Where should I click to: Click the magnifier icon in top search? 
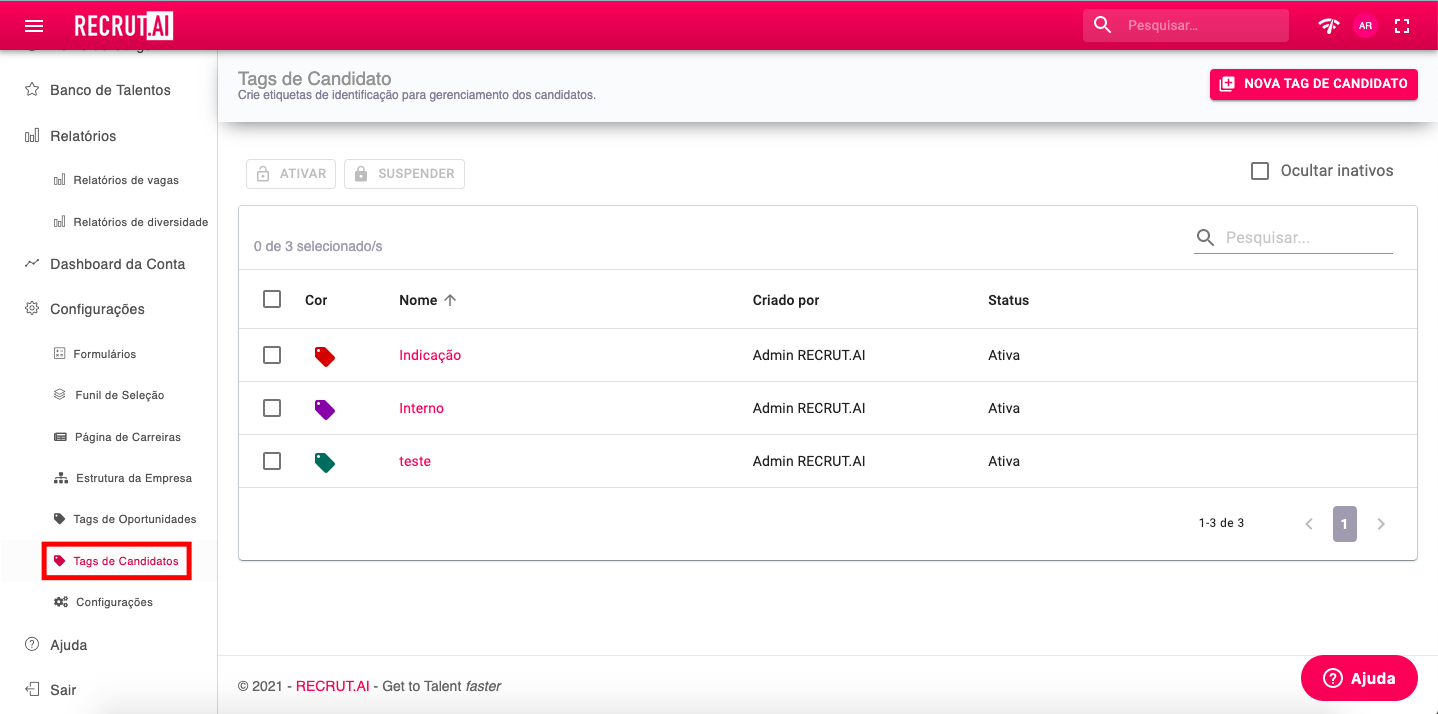(1103, 25)
